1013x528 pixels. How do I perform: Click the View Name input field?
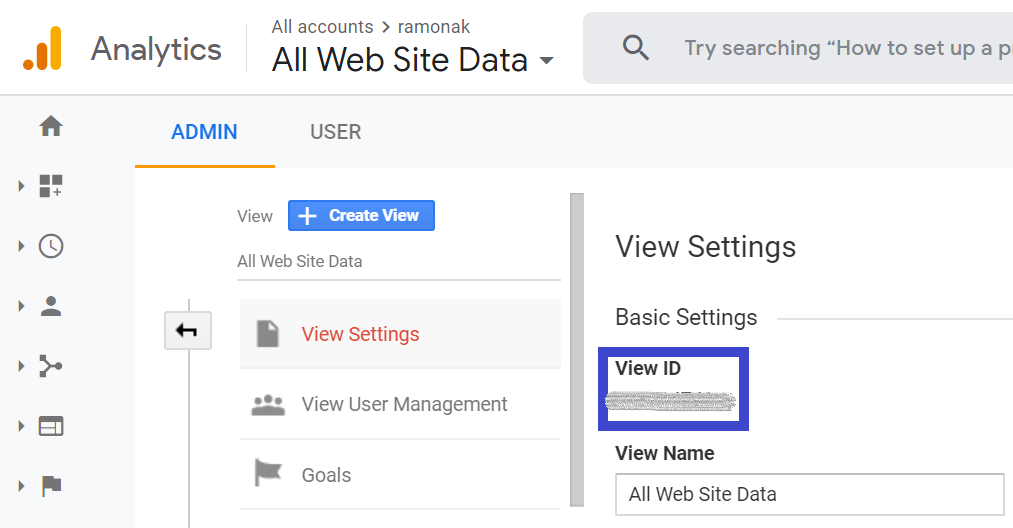(809, 494)
